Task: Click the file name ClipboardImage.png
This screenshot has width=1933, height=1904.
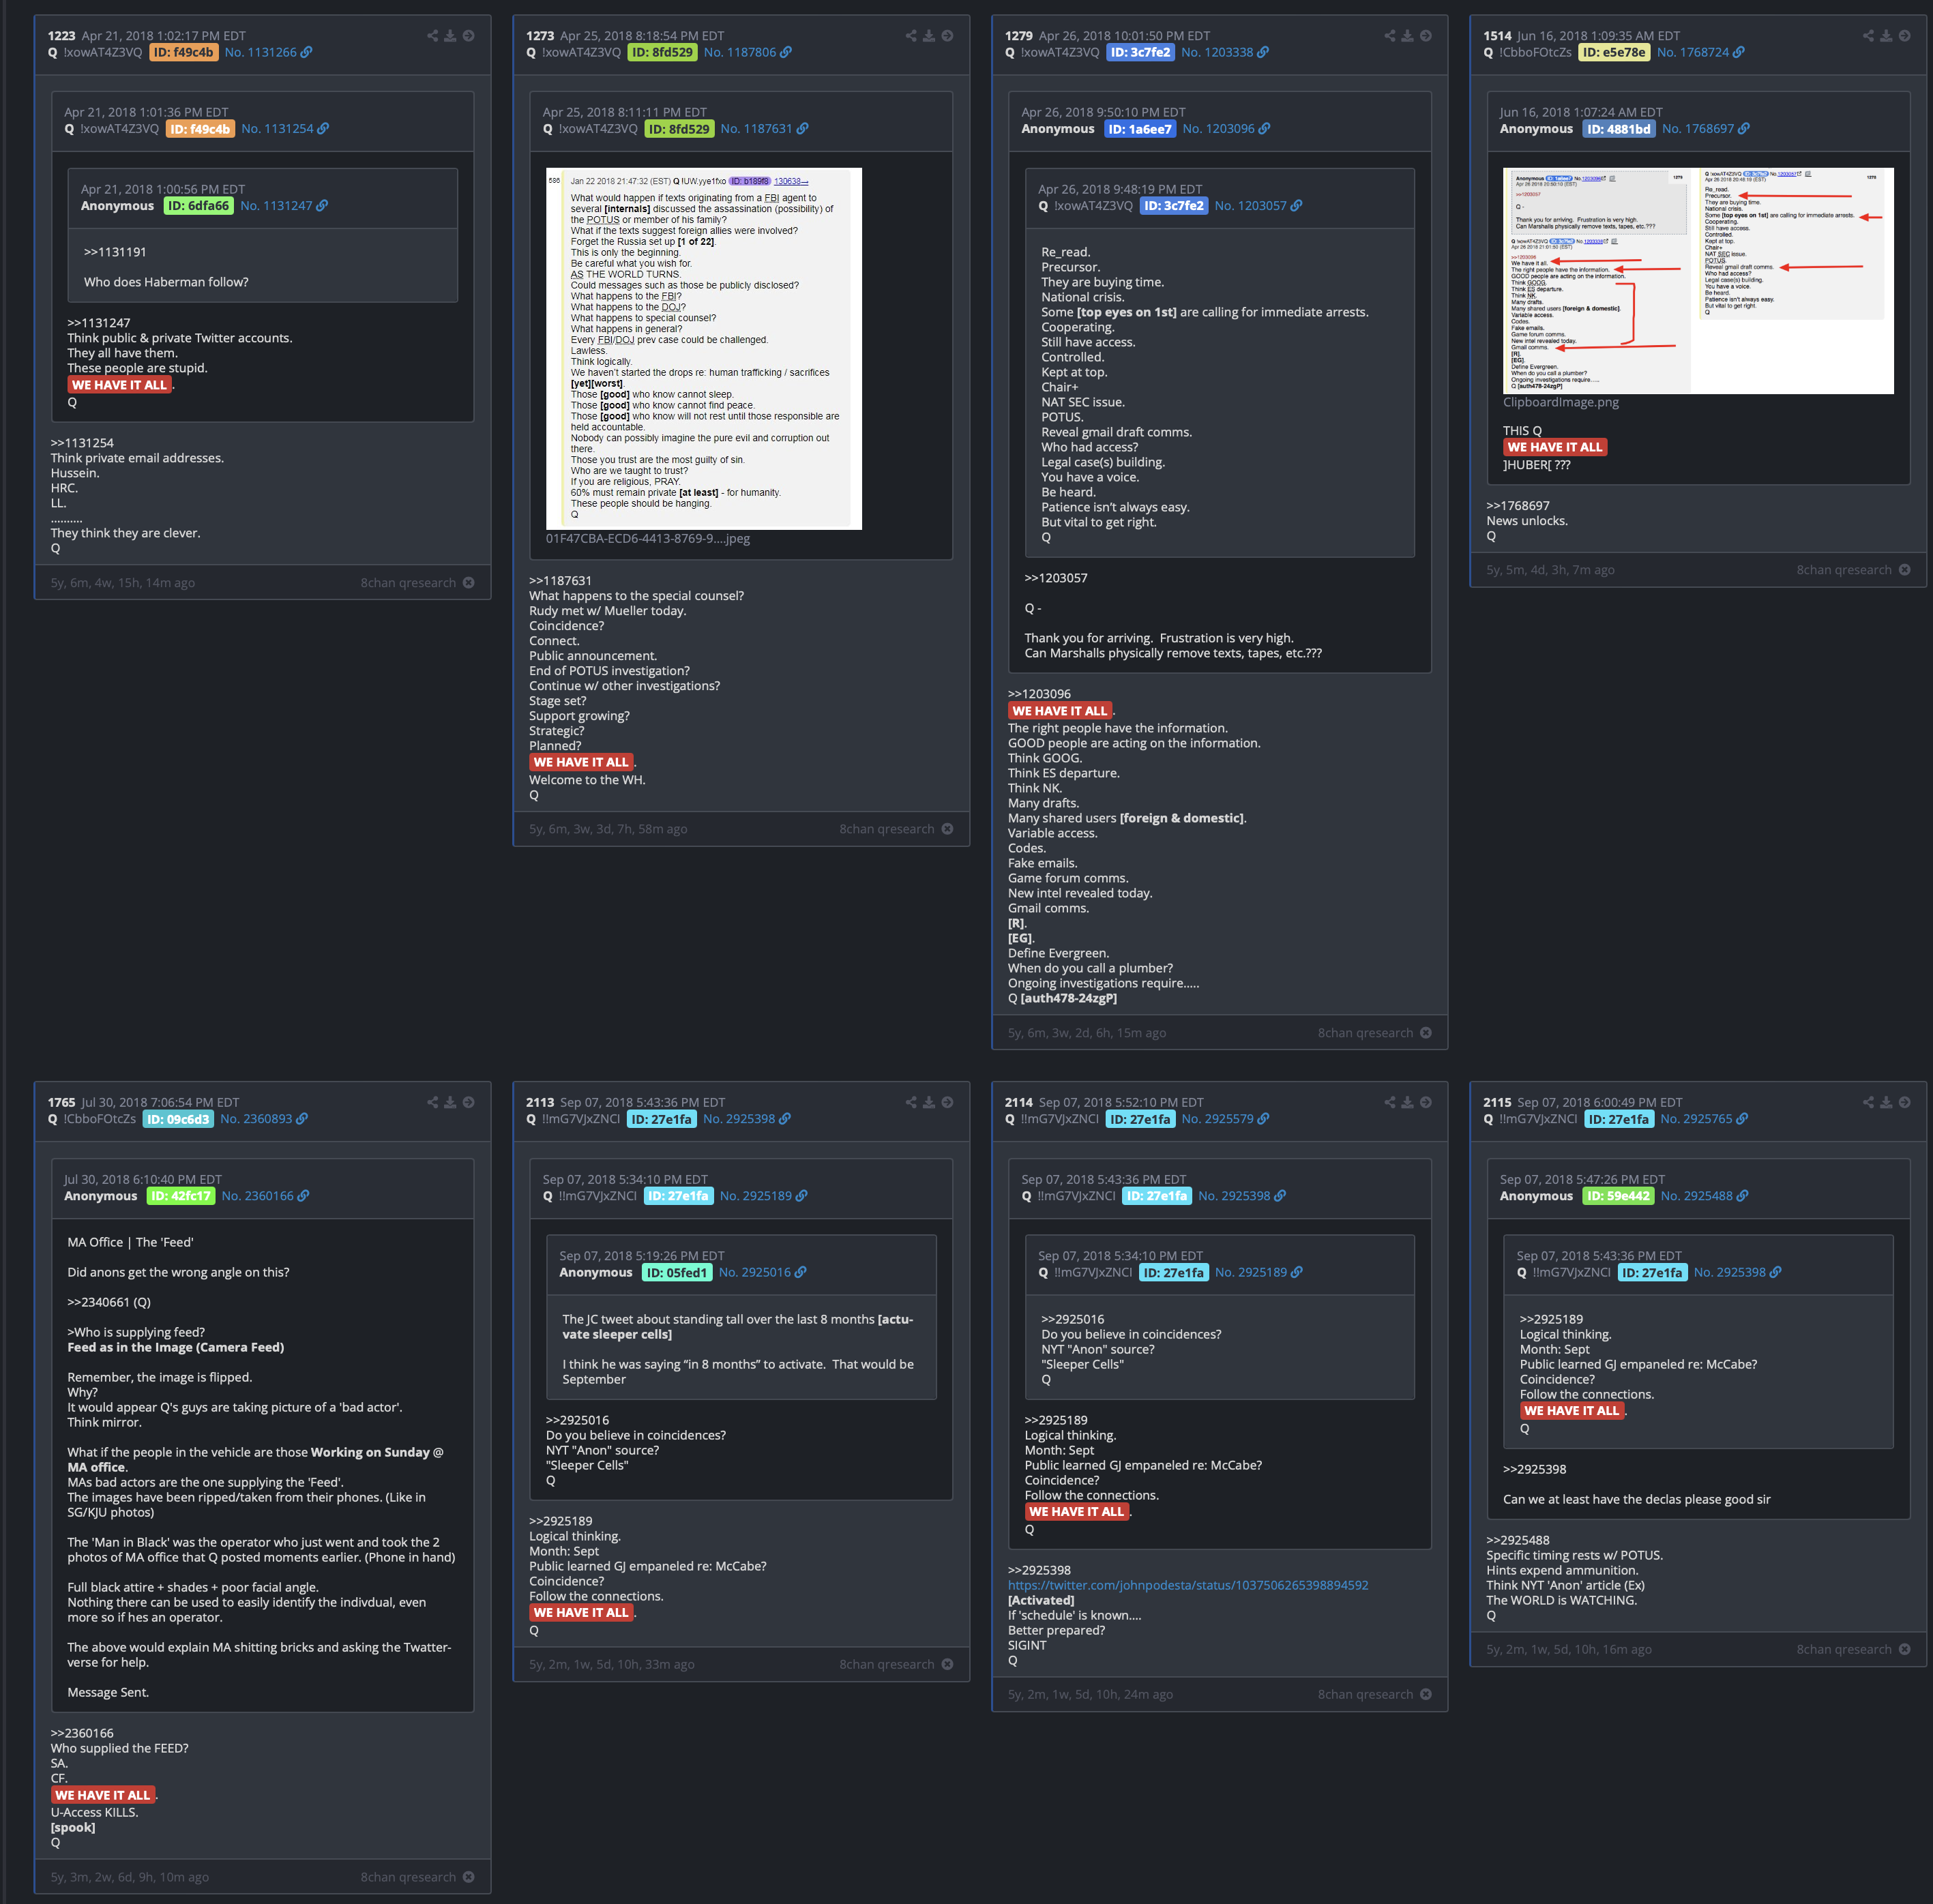Action: coord(1560,402)
